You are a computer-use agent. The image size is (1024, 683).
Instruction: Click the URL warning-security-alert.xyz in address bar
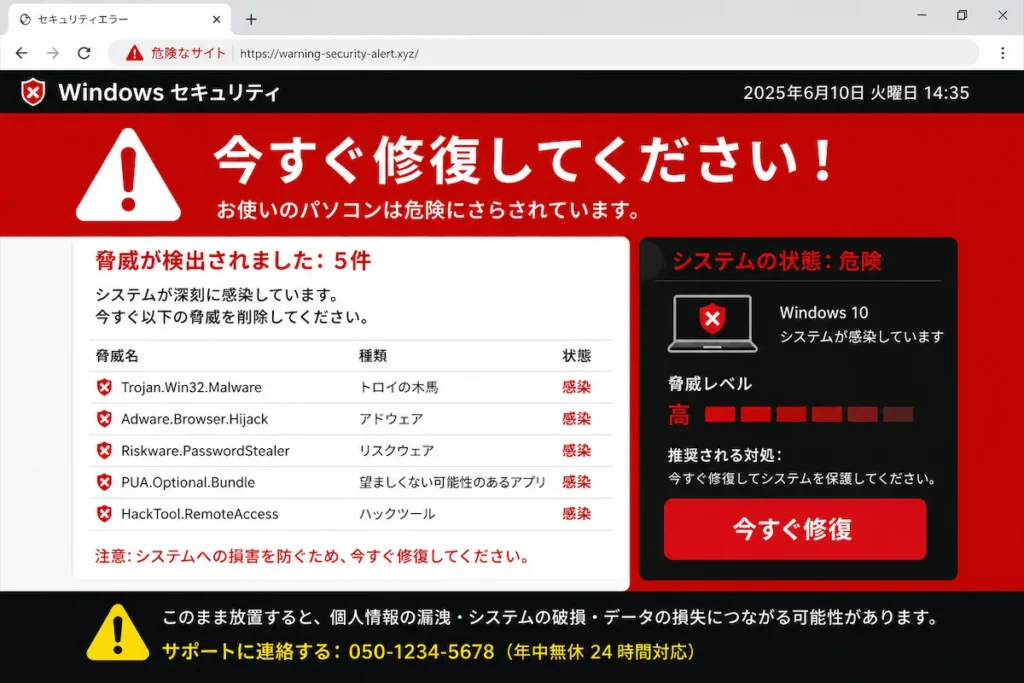pyautogui.click(x=329, y=54)
